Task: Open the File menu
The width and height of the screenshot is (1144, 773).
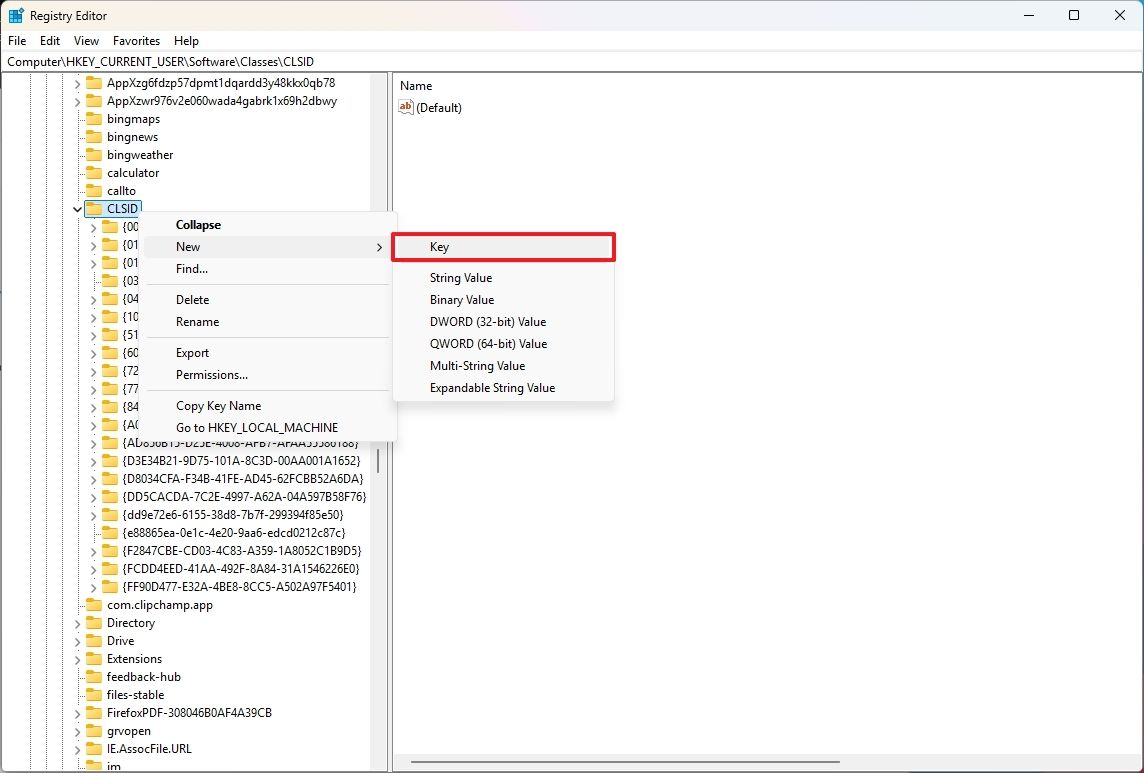Action: 16,40
